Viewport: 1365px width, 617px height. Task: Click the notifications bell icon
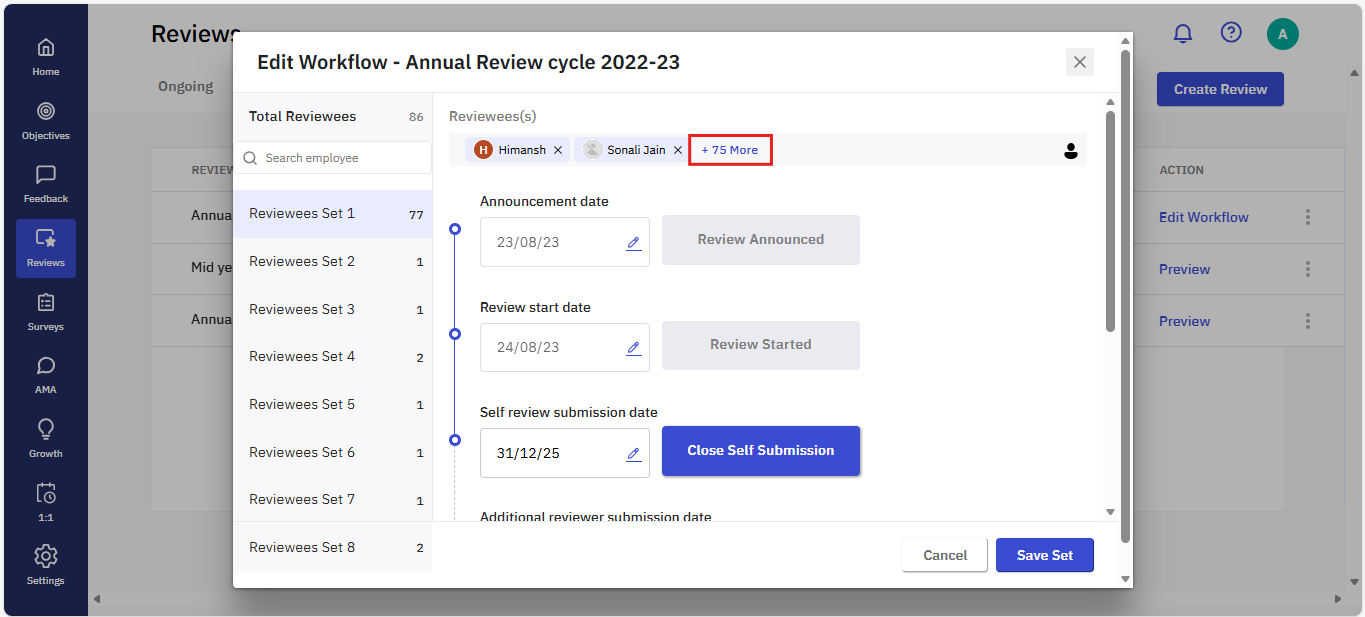[1183, 34]
